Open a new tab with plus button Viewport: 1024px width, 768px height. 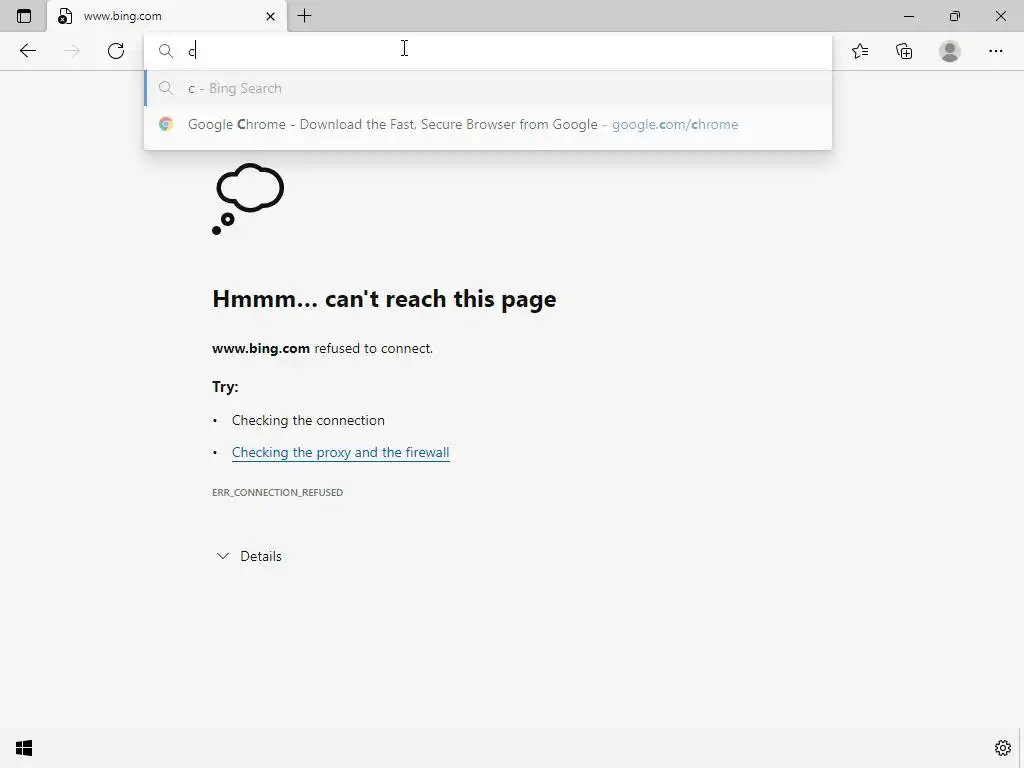tap(304, 16)
